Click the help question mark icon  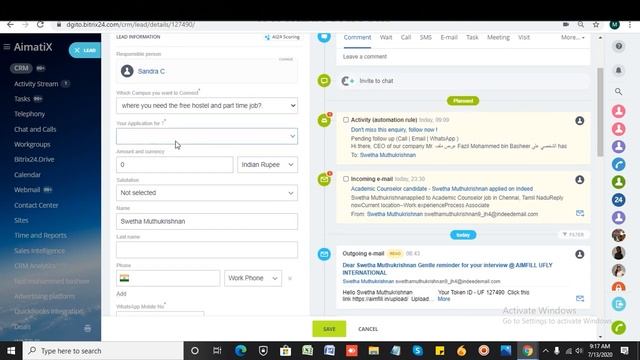point(619,46)
